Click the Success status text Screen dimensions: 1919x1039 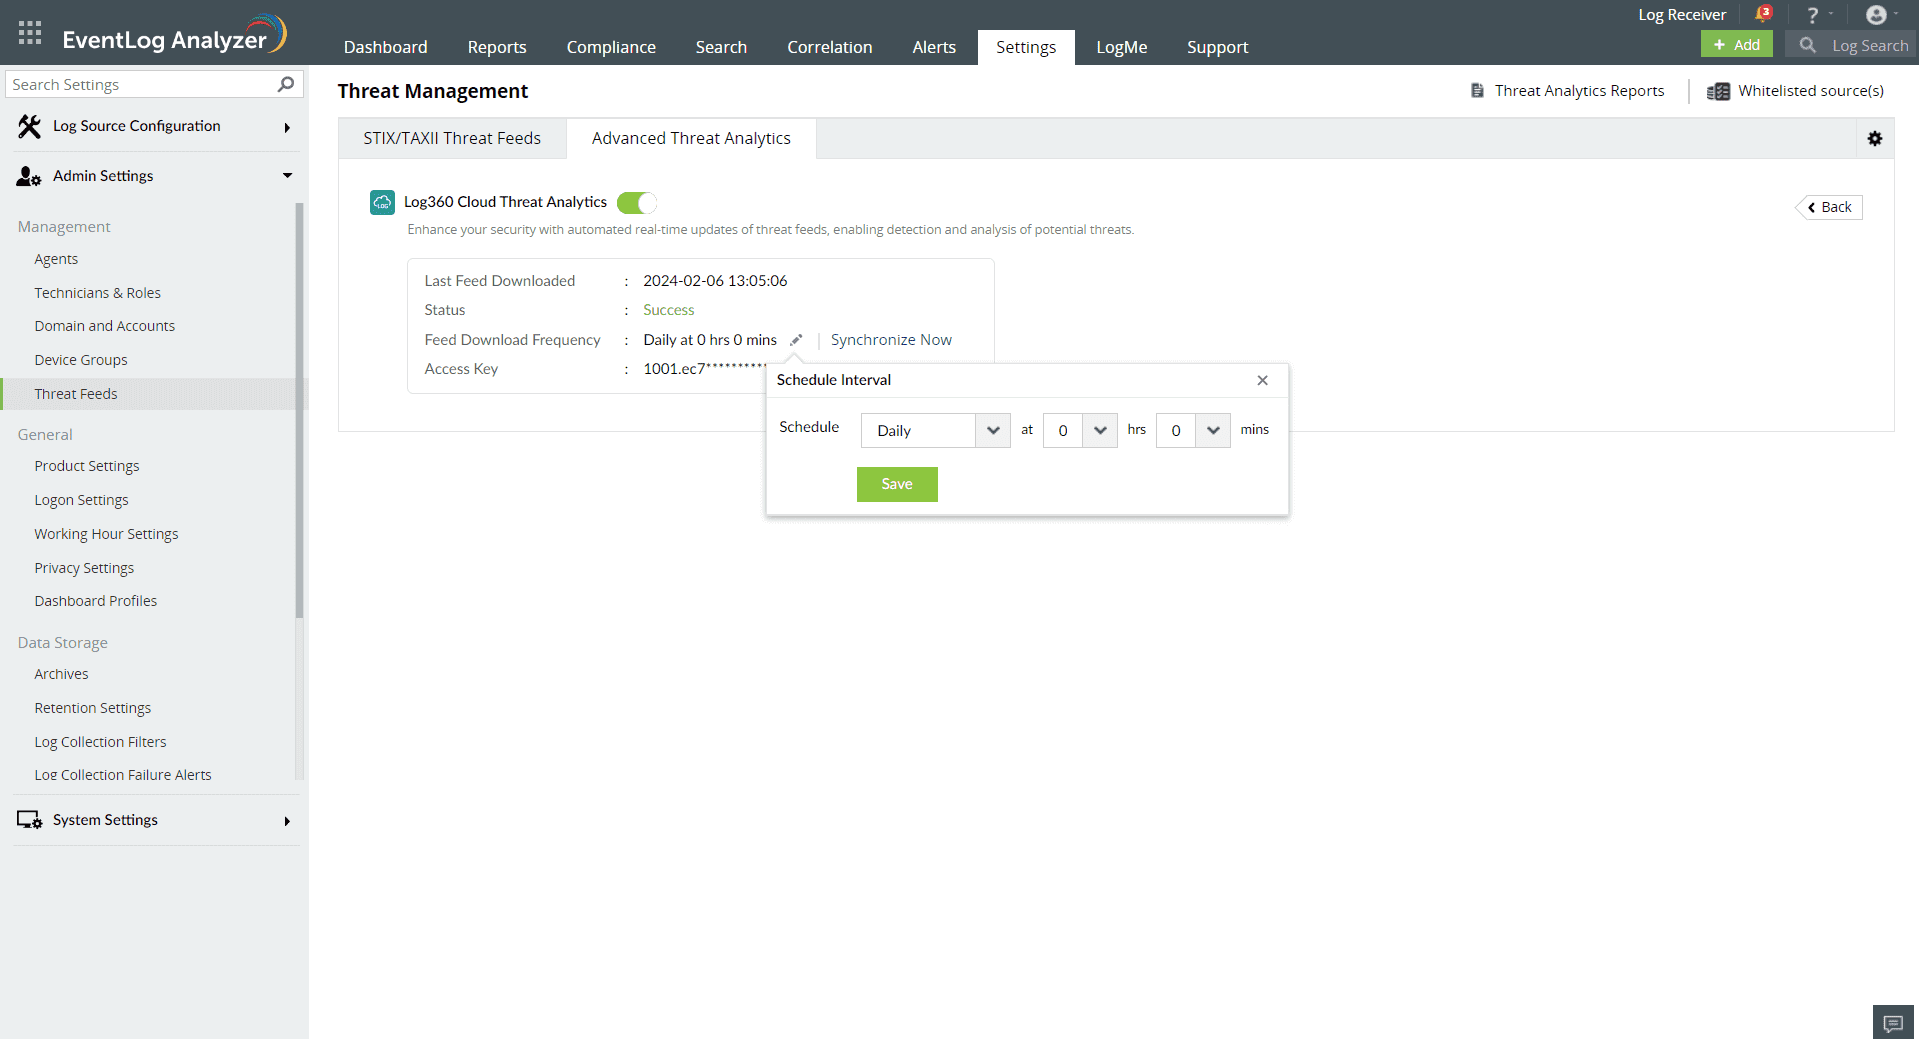coord(668,310)
